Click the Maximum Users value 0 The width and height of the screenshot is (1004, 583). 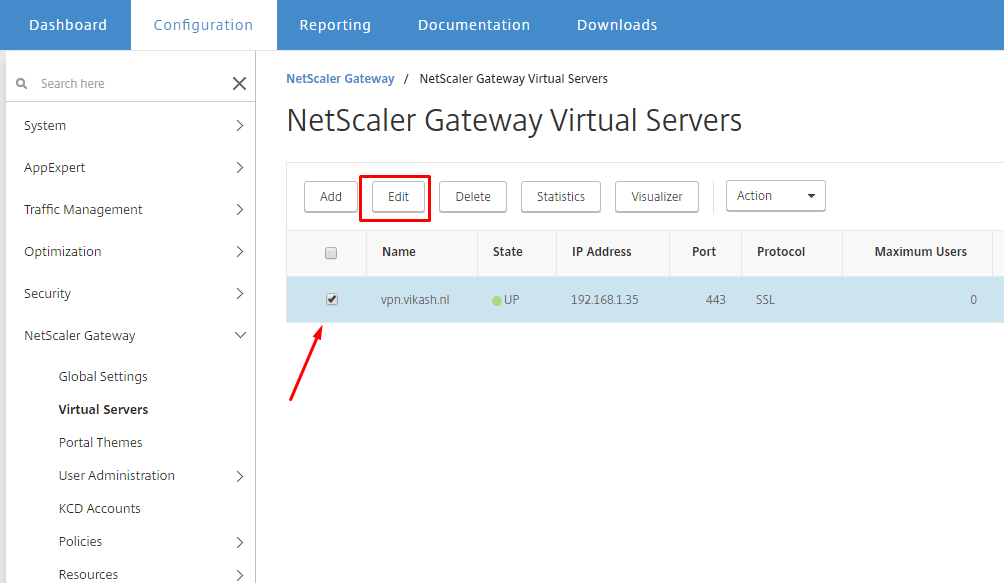(x=973, y=299)
